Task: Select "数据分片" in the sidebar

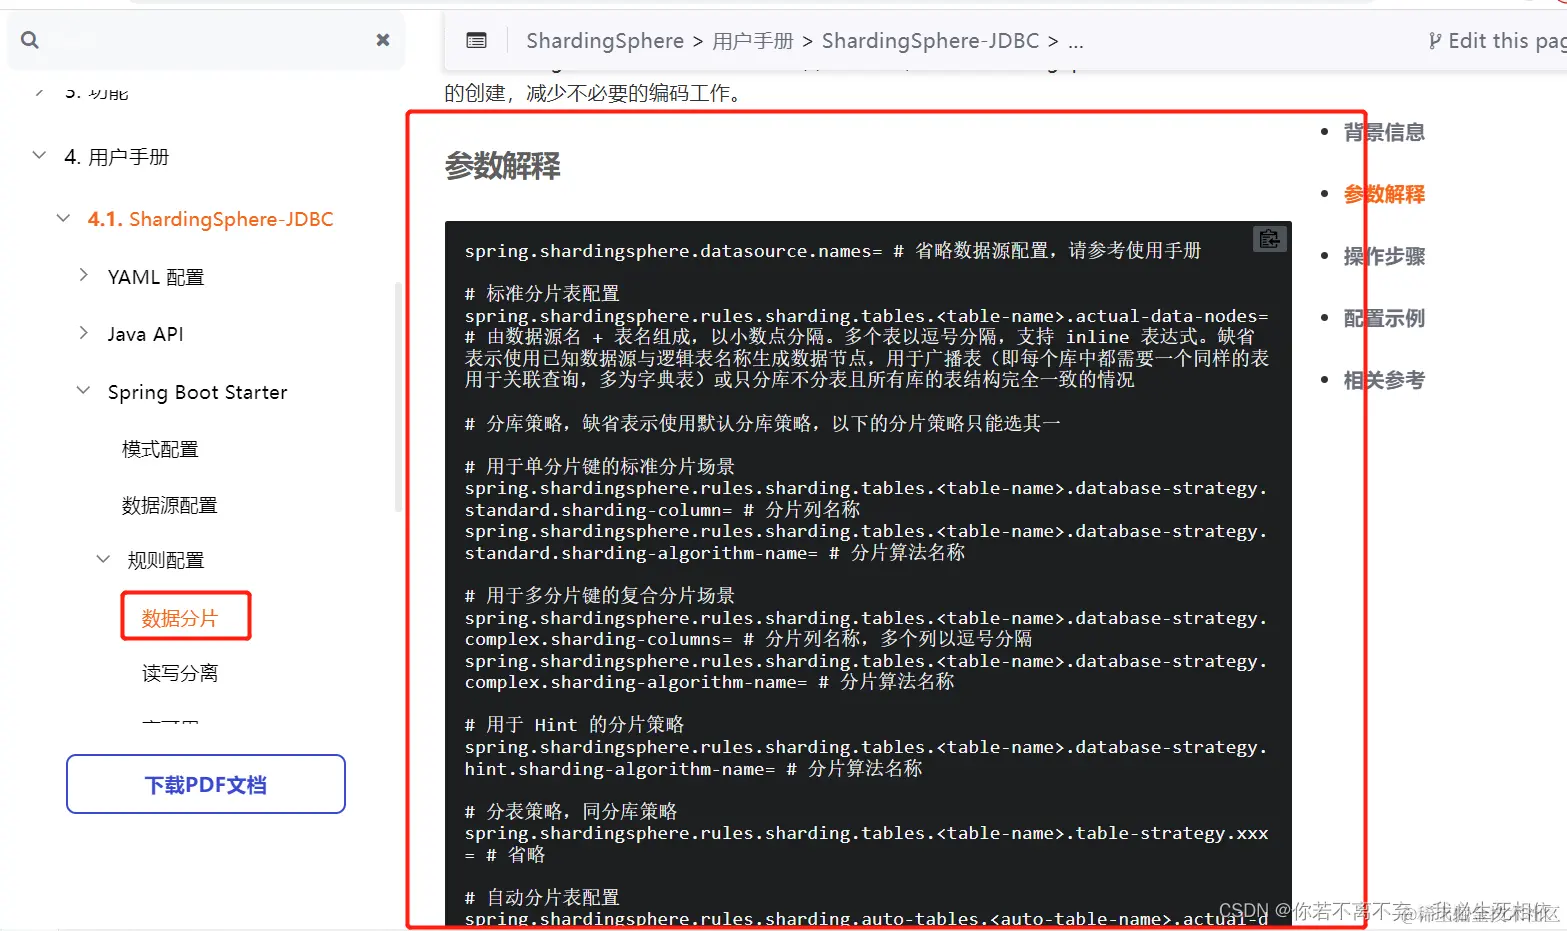Action: click(x=185, y=615)
